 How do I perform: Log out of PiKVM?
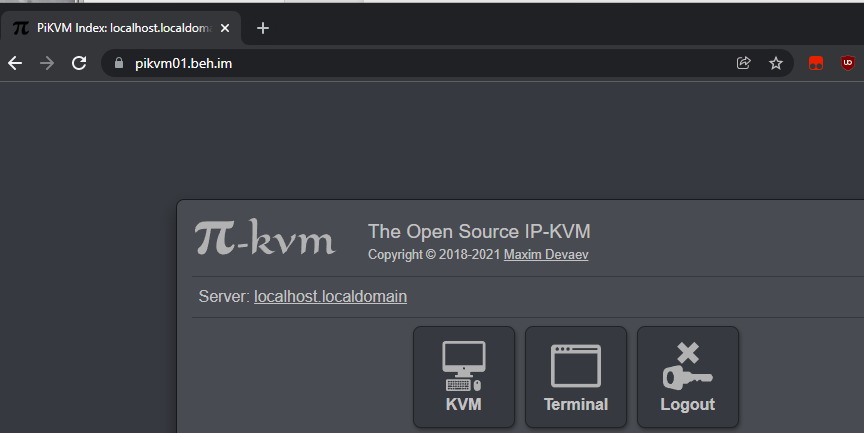[687, 377]
